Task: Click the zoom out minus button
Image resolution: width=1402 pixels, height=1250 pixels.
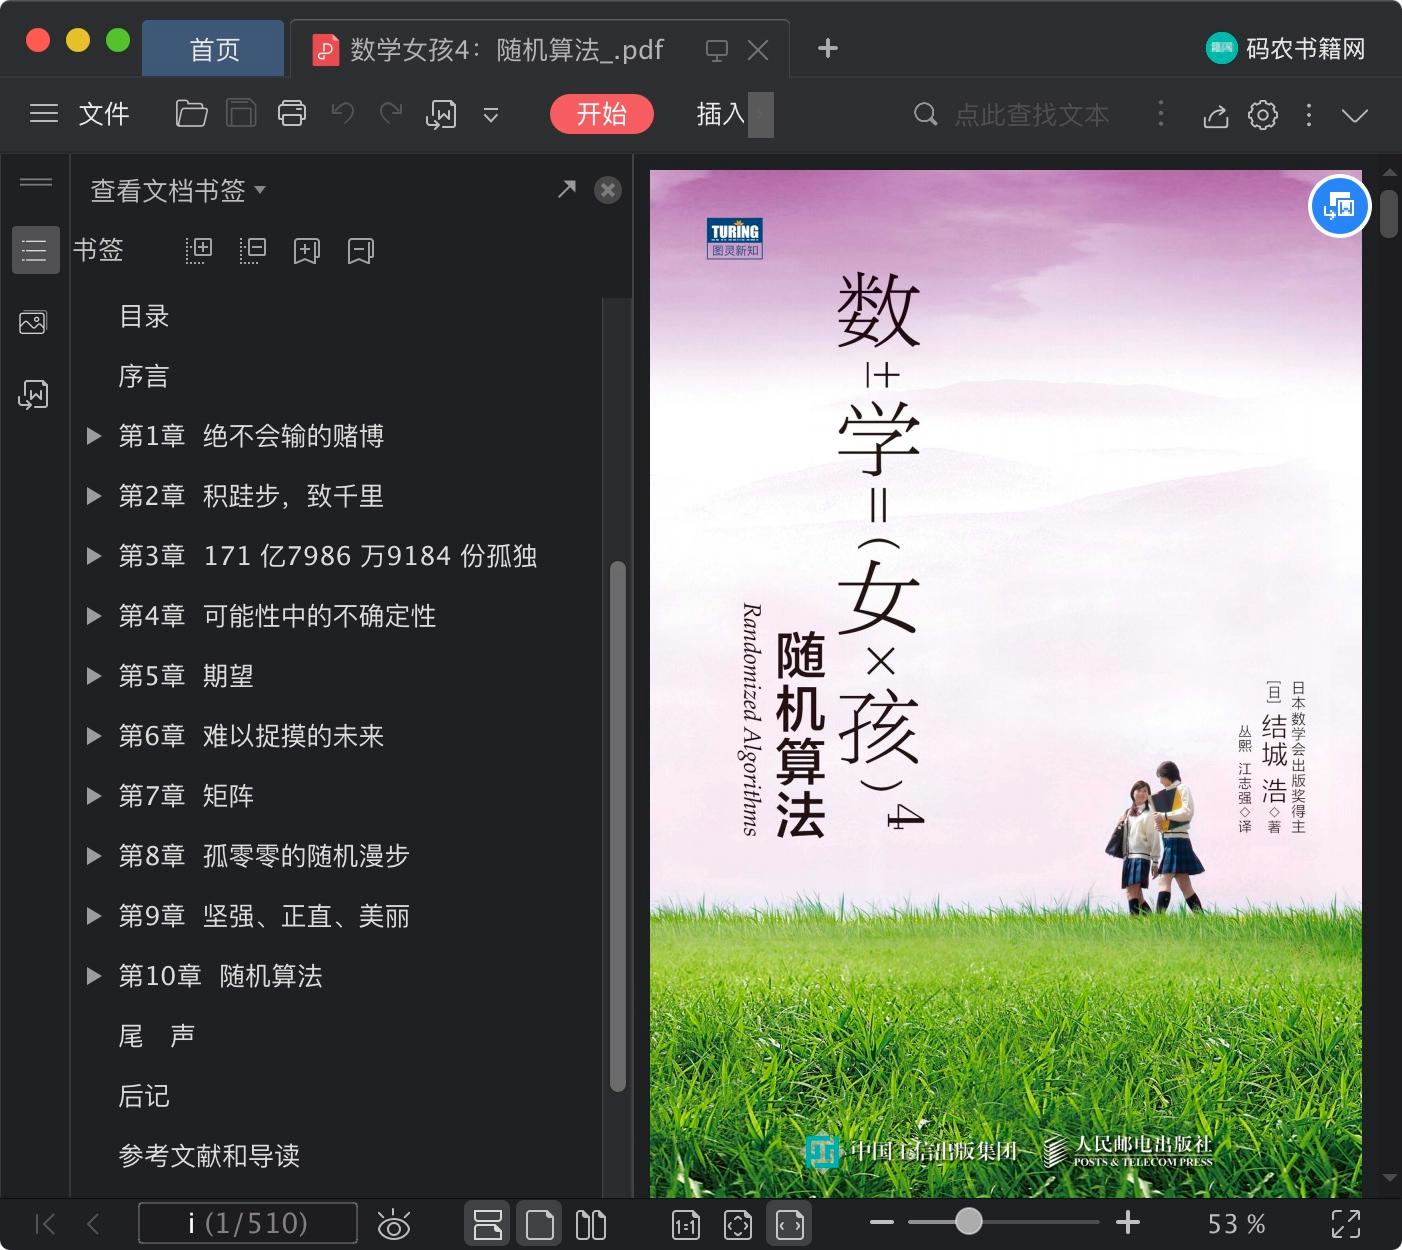Action: click(x=881, y=1222)
